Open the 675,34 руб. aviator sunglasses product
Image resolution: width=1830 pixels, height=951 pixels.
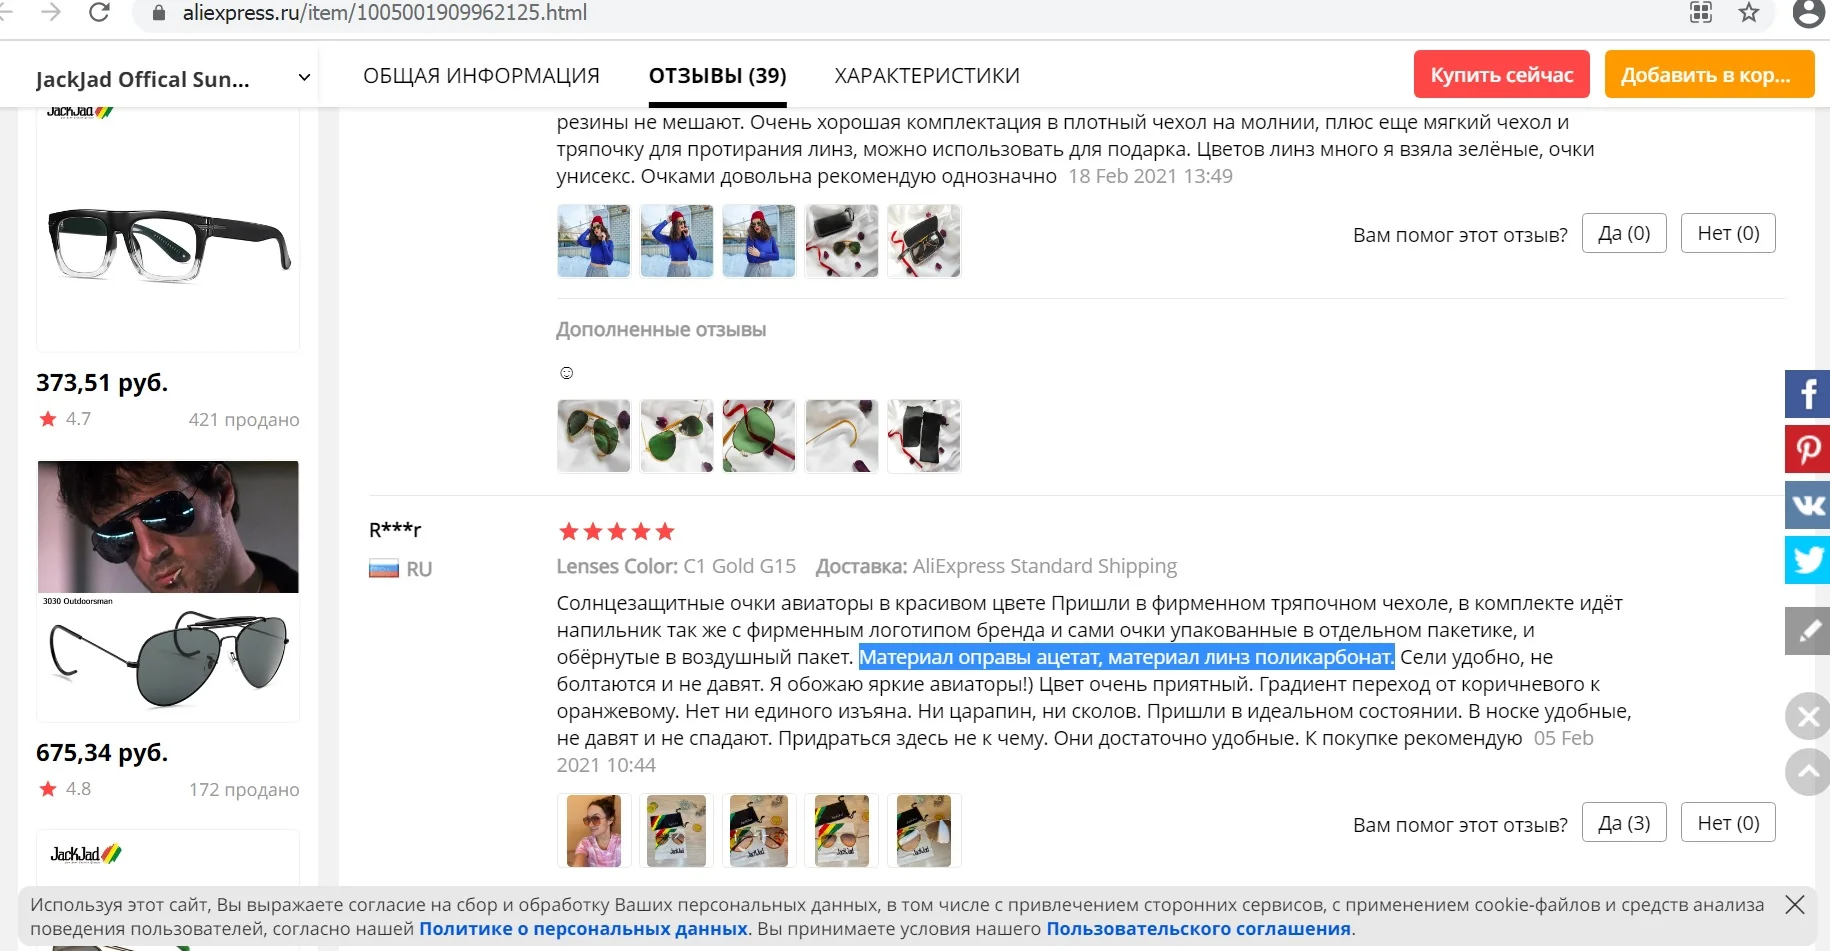[168, 590]
